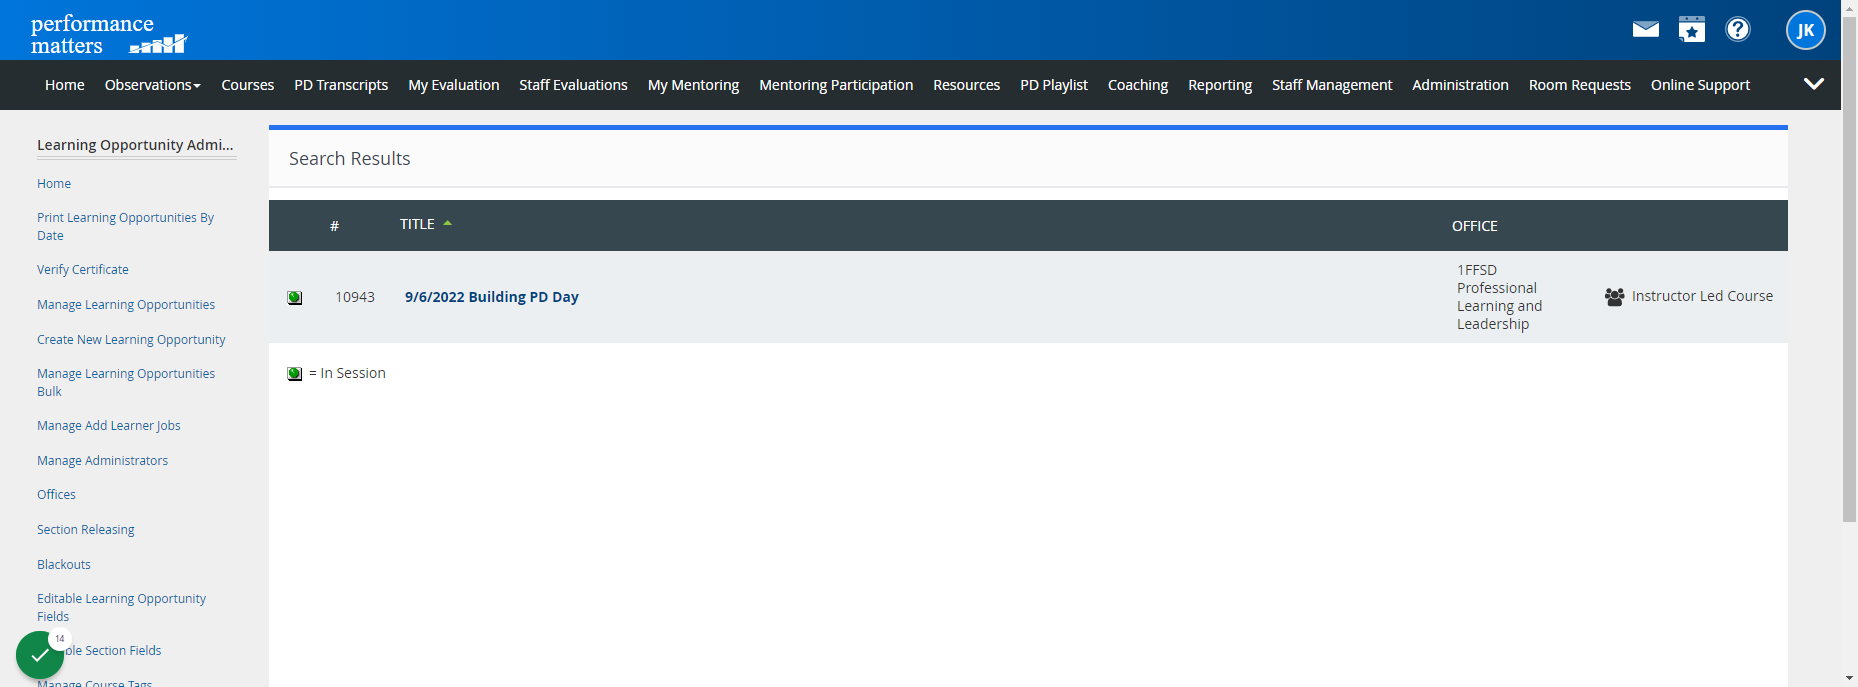Open Resources menu item
This screenshot has height=687, width=1858.
(966, 85)
